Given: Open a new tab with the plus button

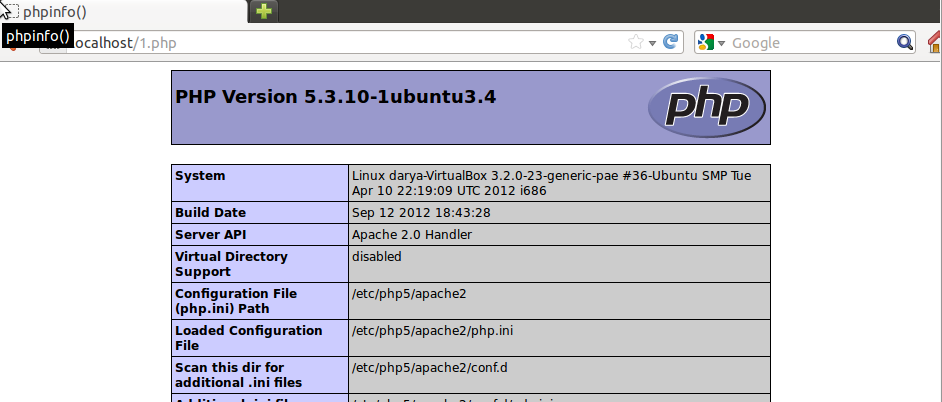Looking at the screenshot, I should (264, 11).
